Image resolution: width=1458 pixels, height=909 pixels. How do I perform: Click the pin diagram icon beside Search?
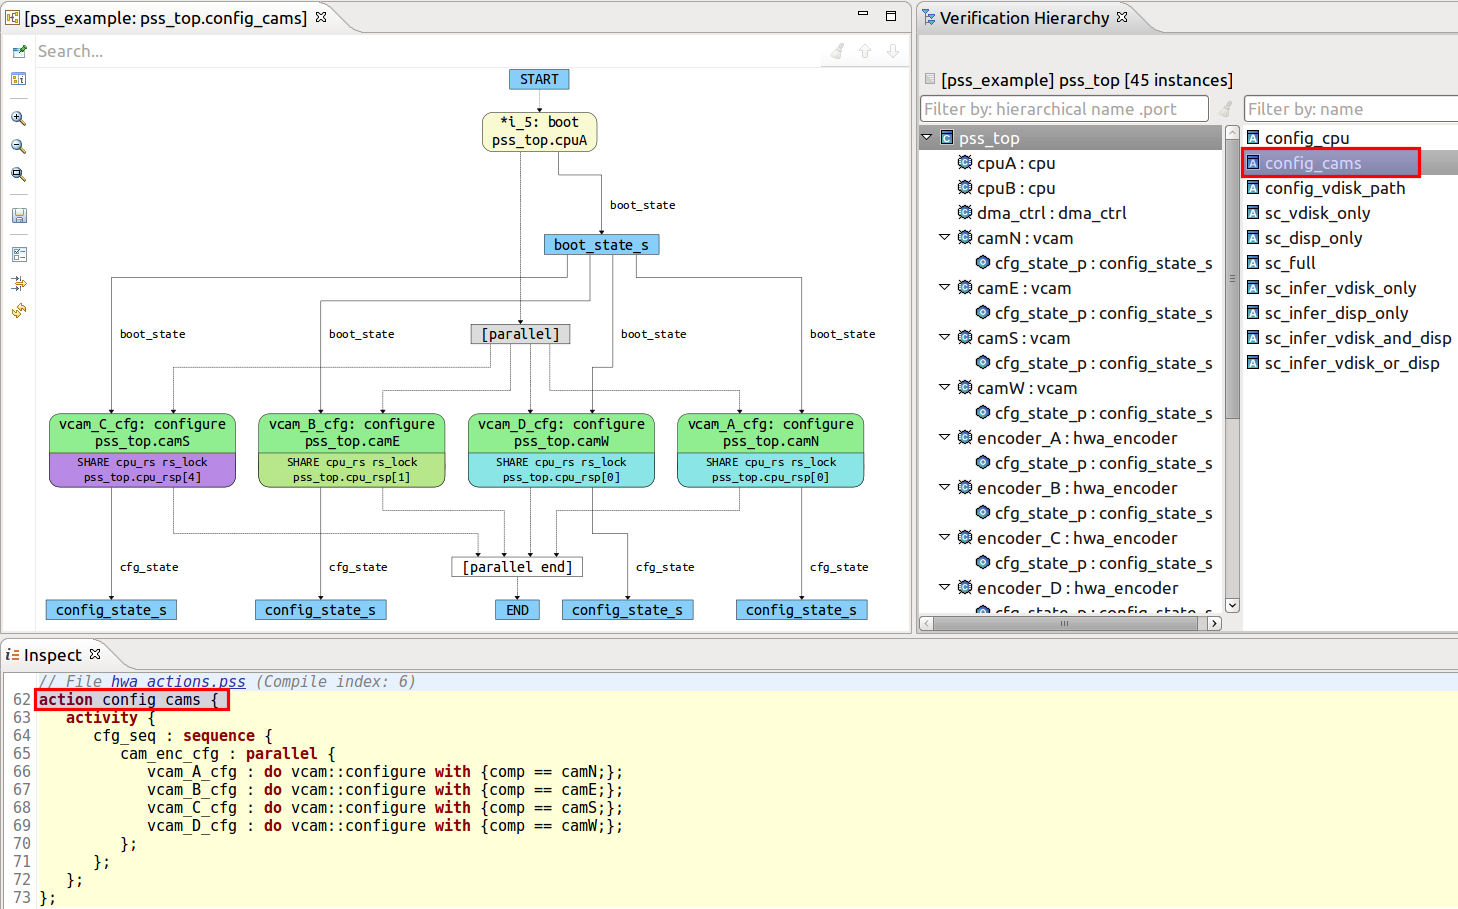(19, 51)
